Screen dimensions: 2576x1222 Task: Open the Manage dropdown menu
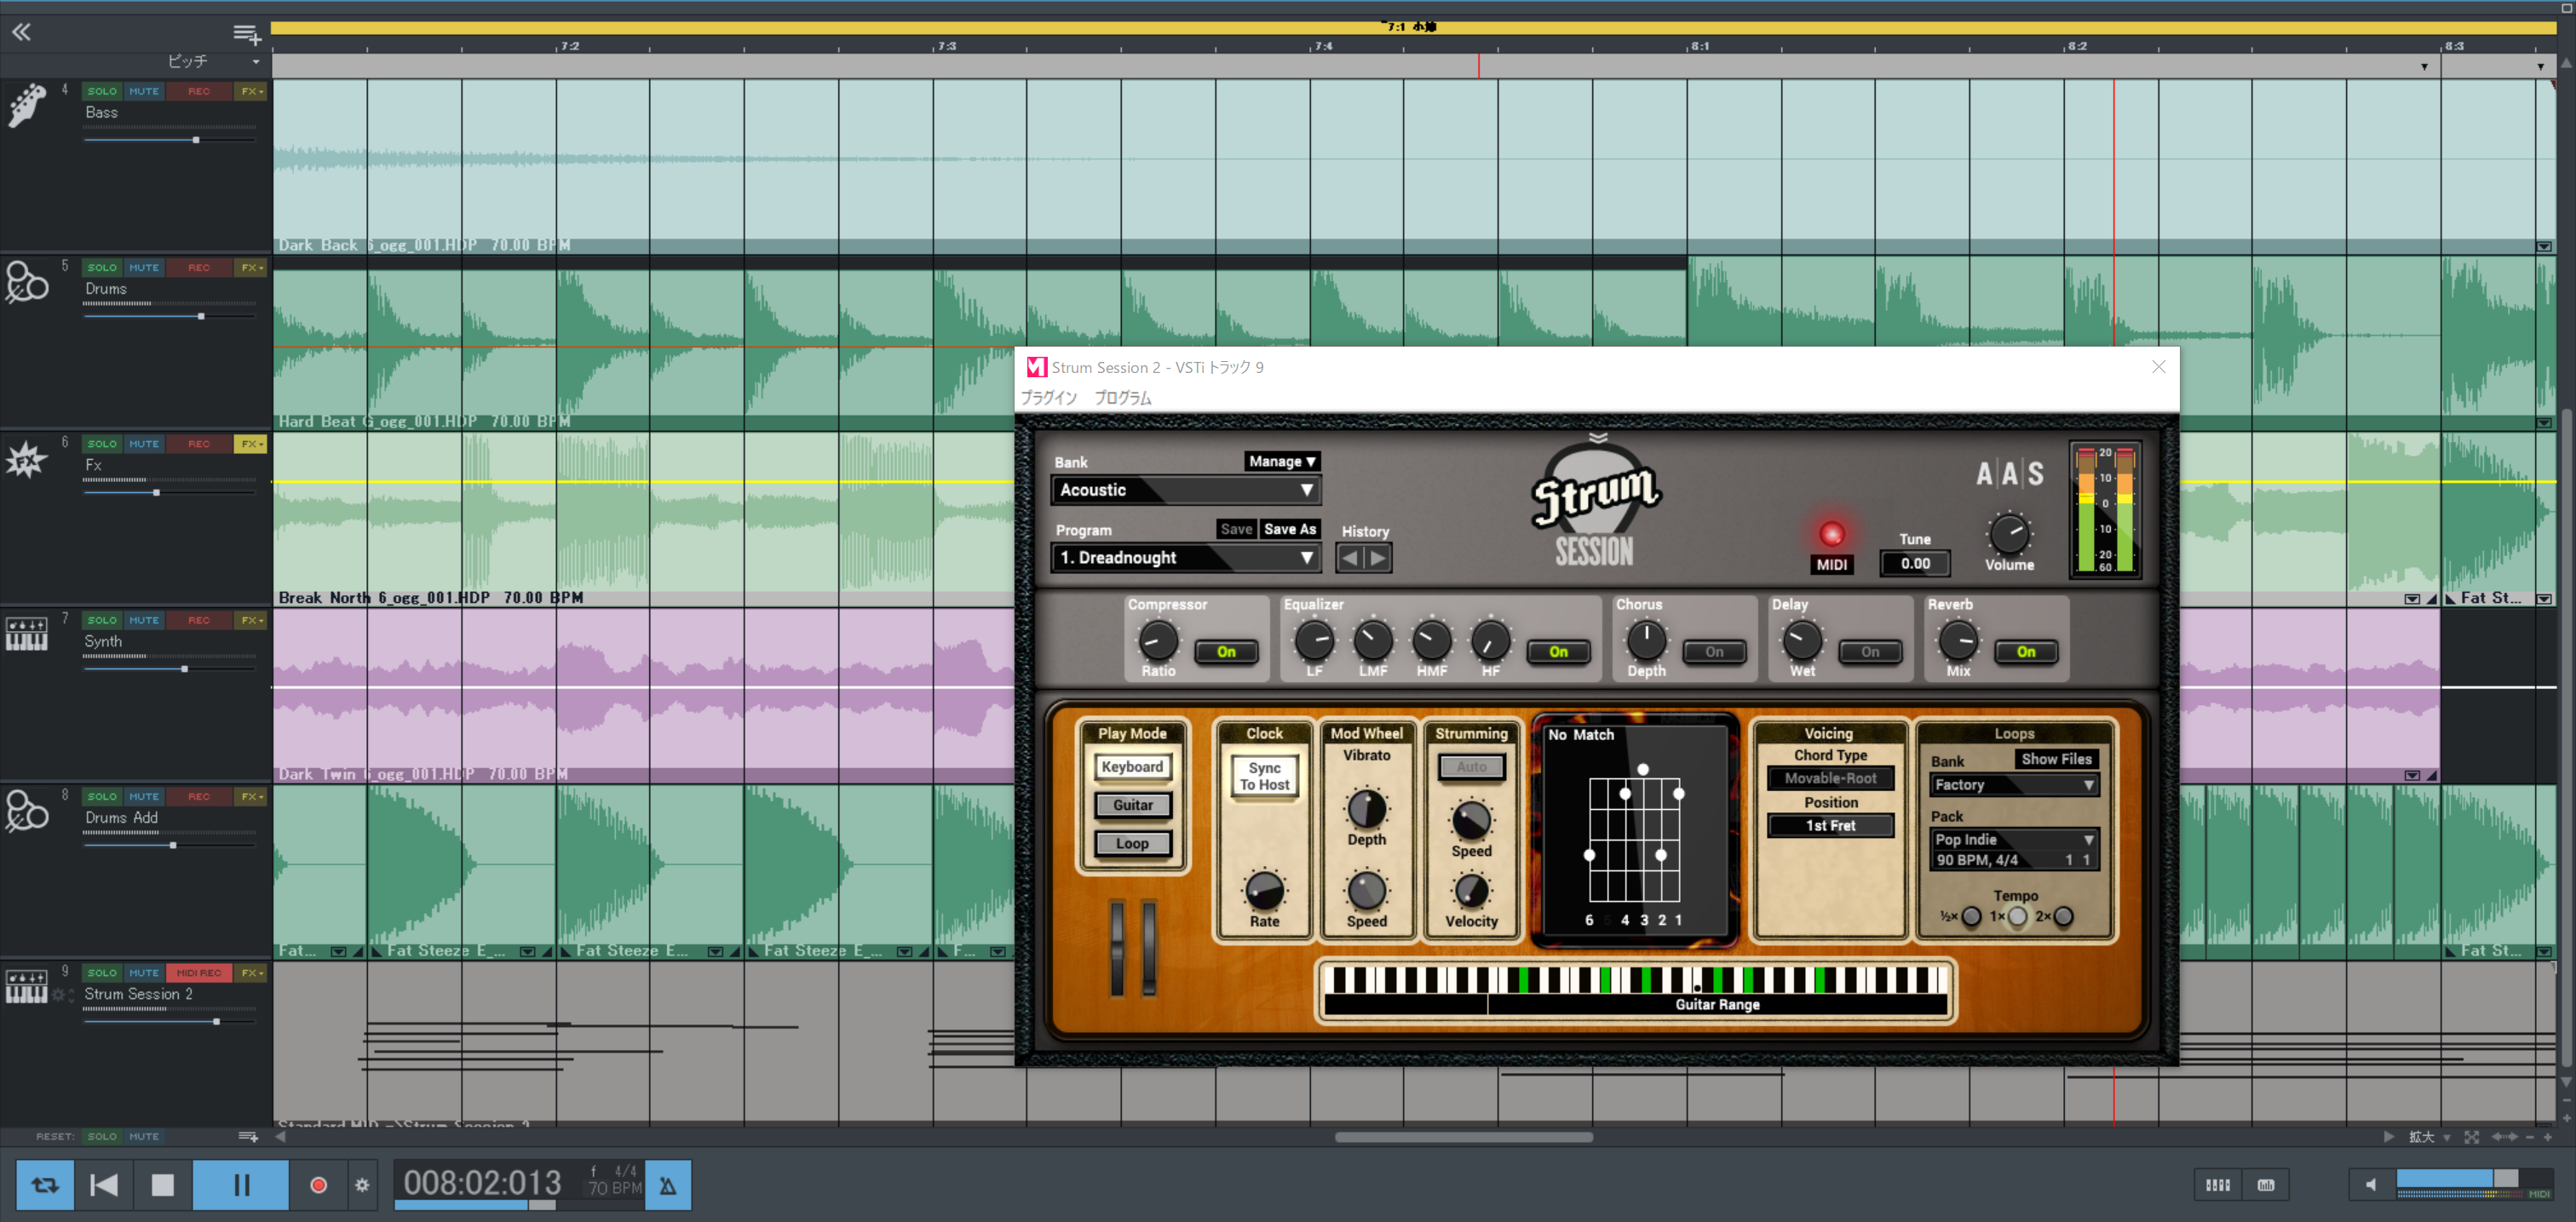coord(1282,461)
